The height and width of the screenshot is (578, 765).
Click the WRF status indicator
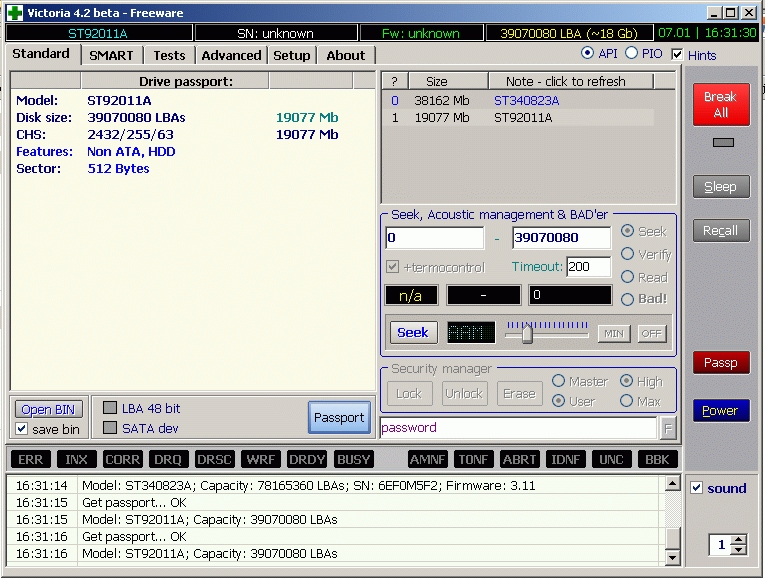260,459
